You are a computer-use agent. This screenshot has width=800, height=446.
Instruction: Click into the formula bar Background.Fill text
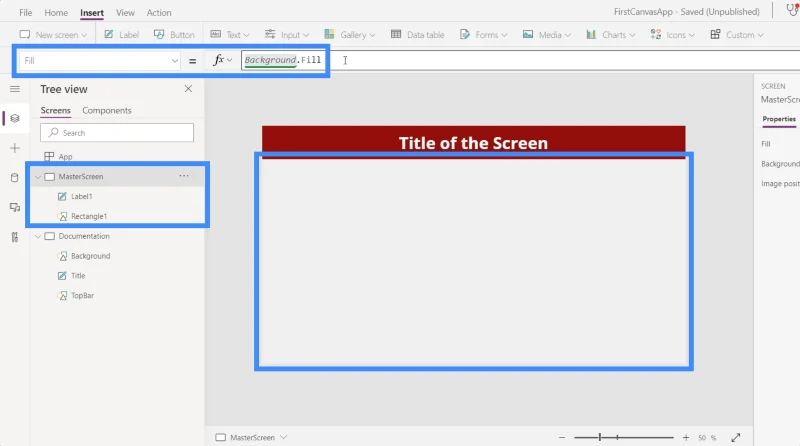(x=283, y=60)
